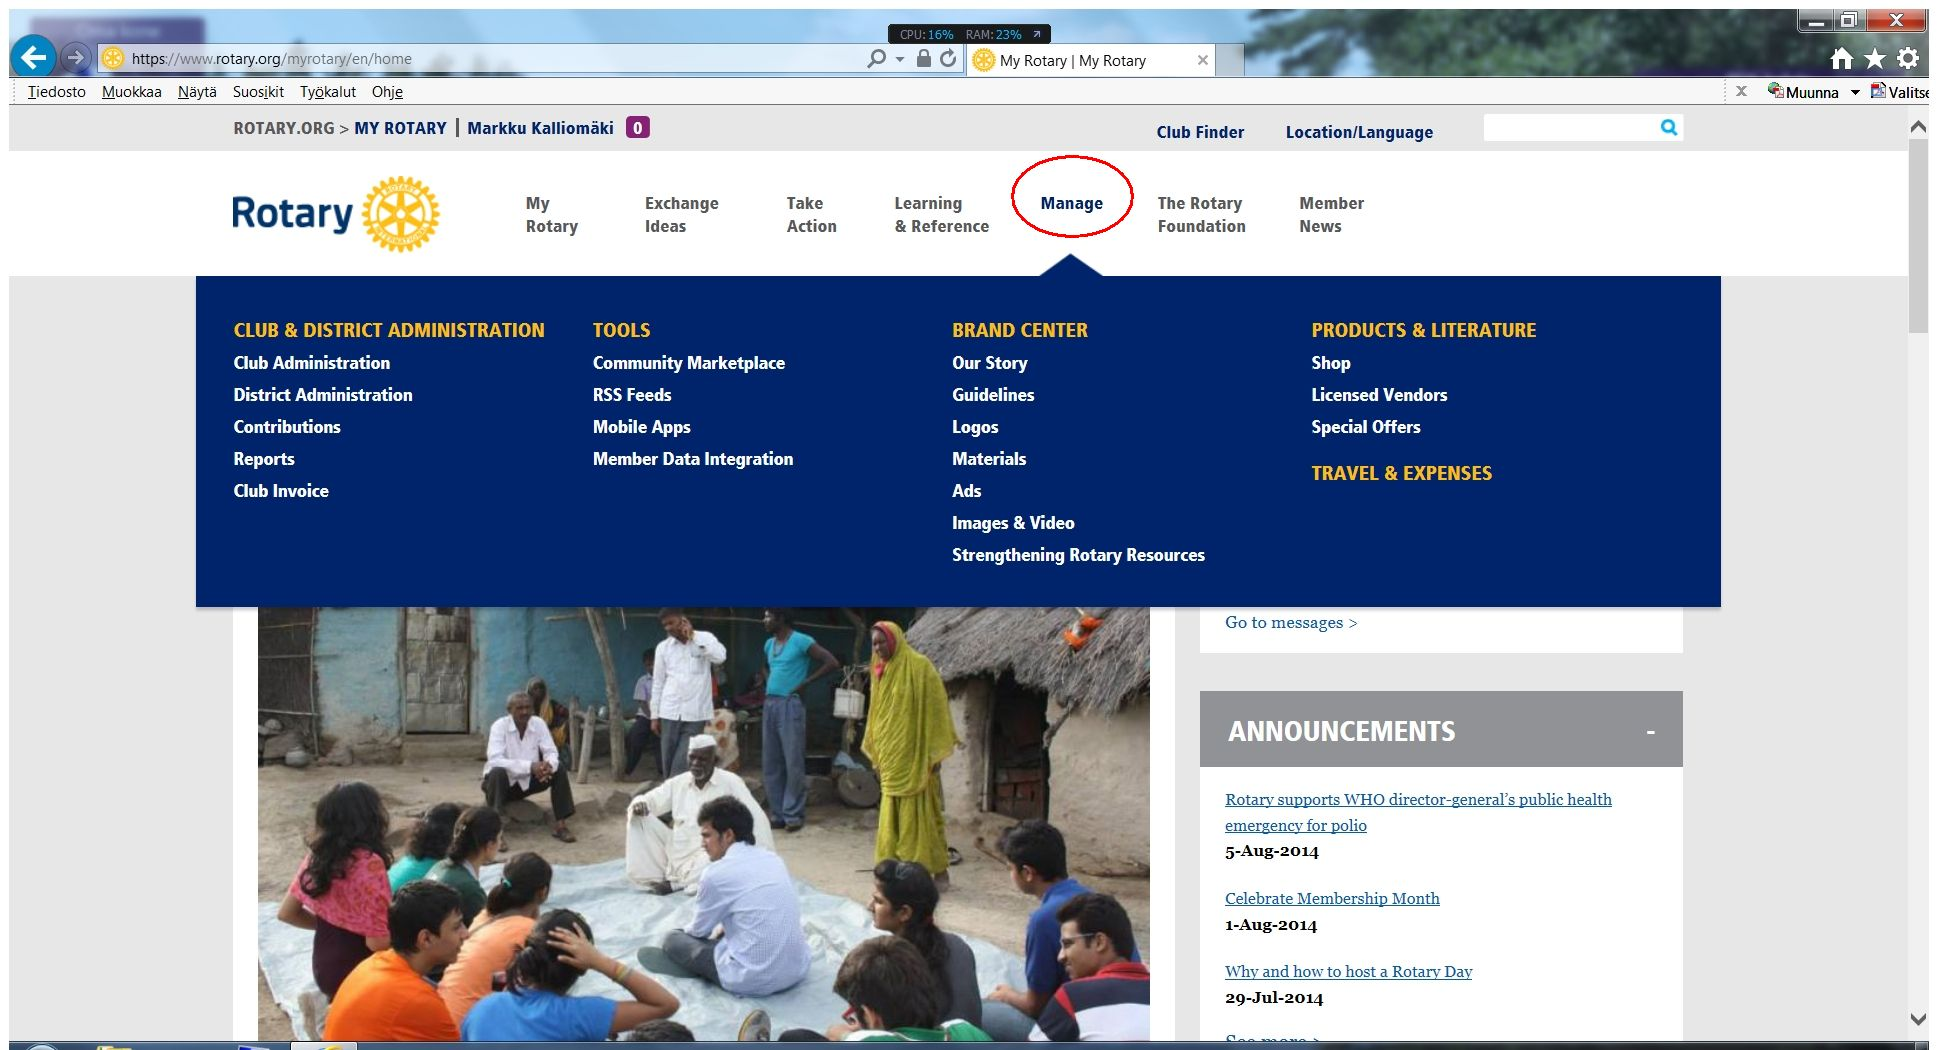
Task: Select Take Action in main navigation
Action: (x=811, y=215)
